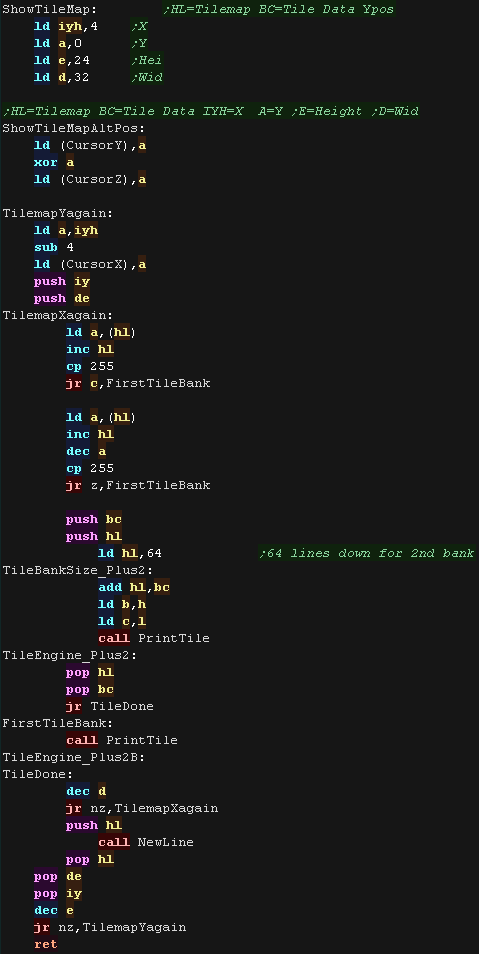Click the ShowTileMap label
Image resolution: width=479 pixels, height=954 pixels.
point(49,10)
